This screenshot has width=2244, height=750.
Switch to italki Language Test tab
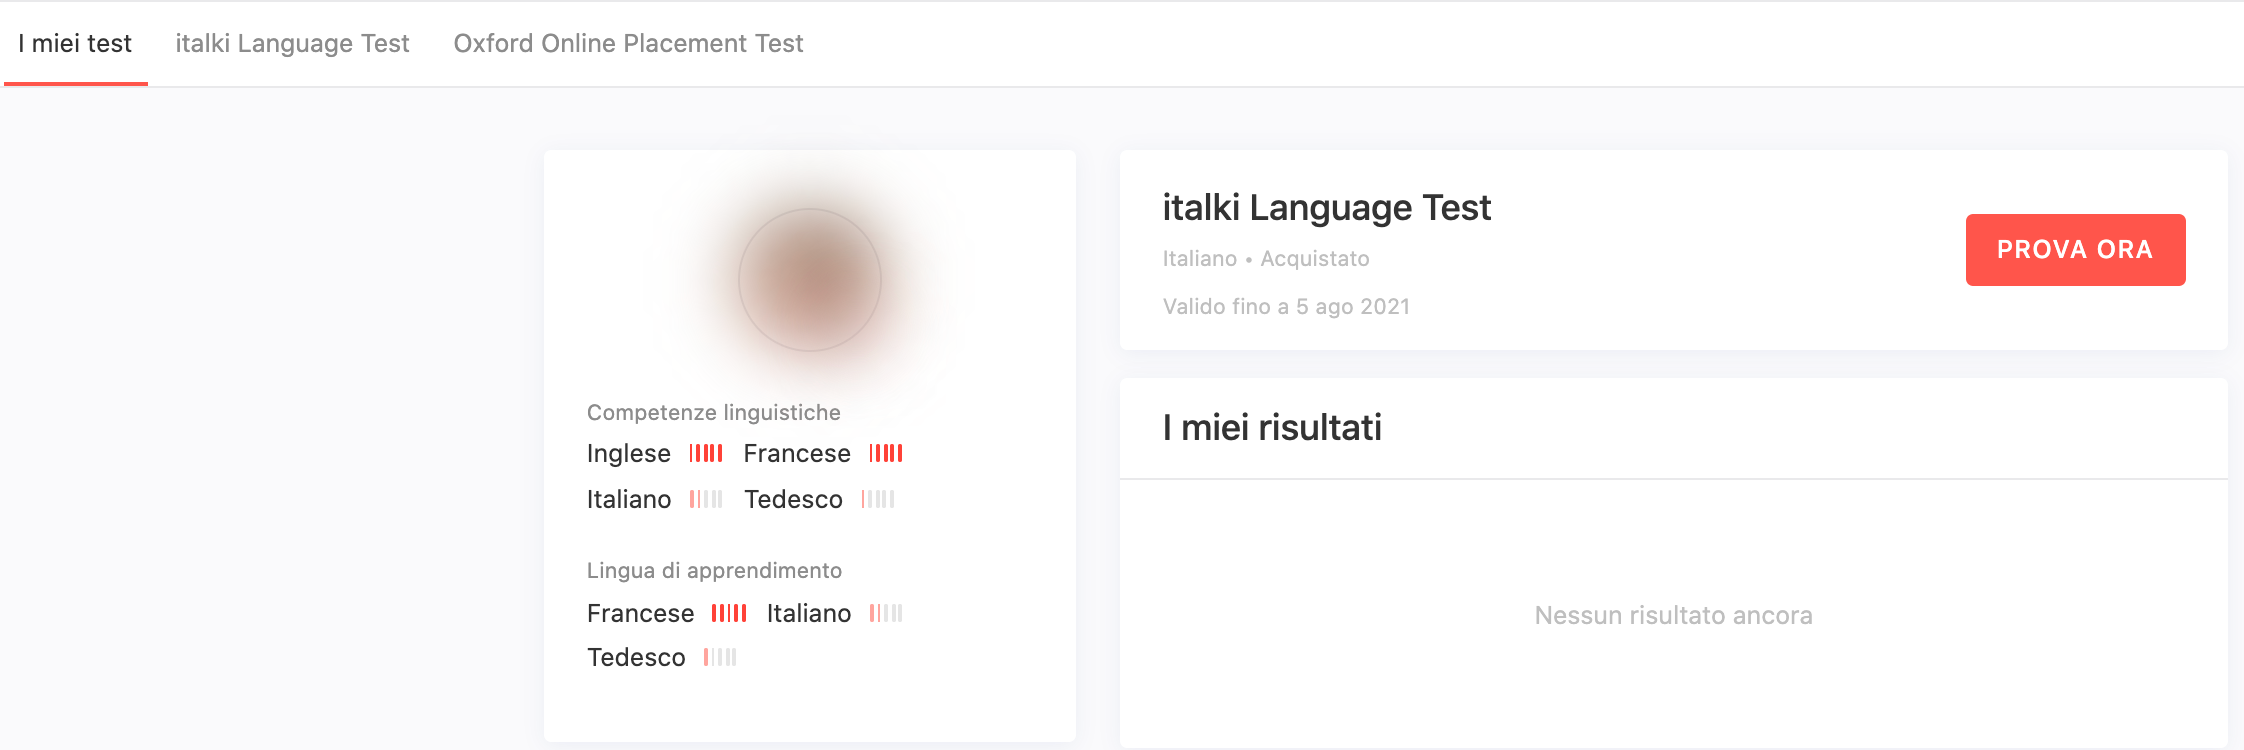pyautogui.click(x=292, y=44)
